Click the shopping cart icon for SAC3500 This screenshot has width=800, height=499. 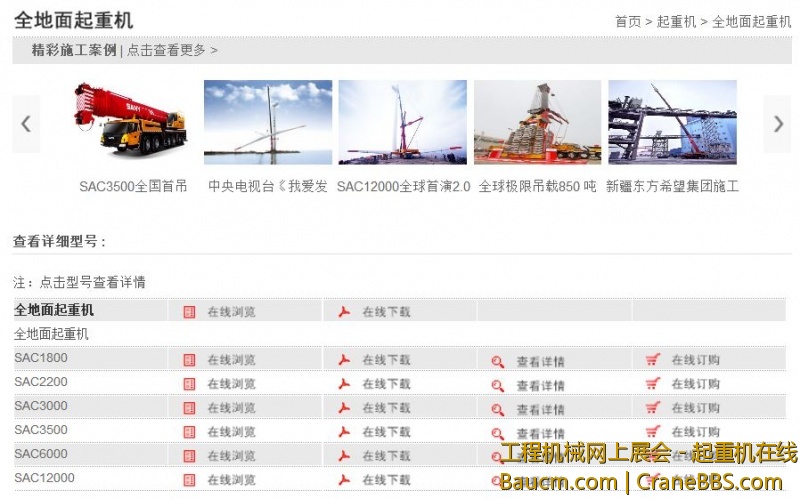(x=653, y=432)
